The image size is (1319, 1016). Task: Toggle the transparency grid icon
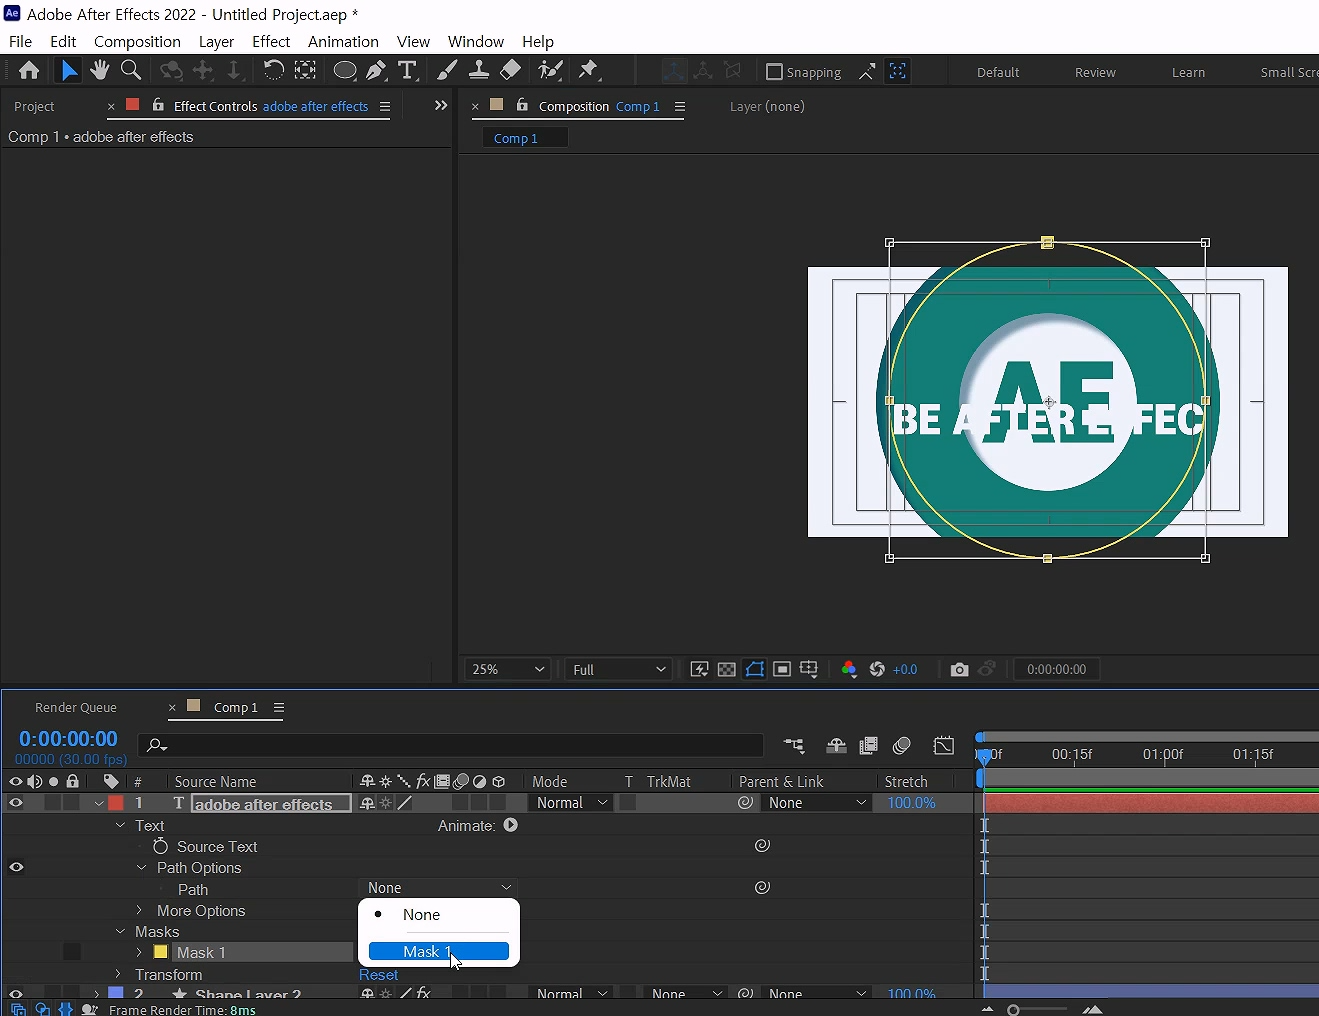click(727, 669)
